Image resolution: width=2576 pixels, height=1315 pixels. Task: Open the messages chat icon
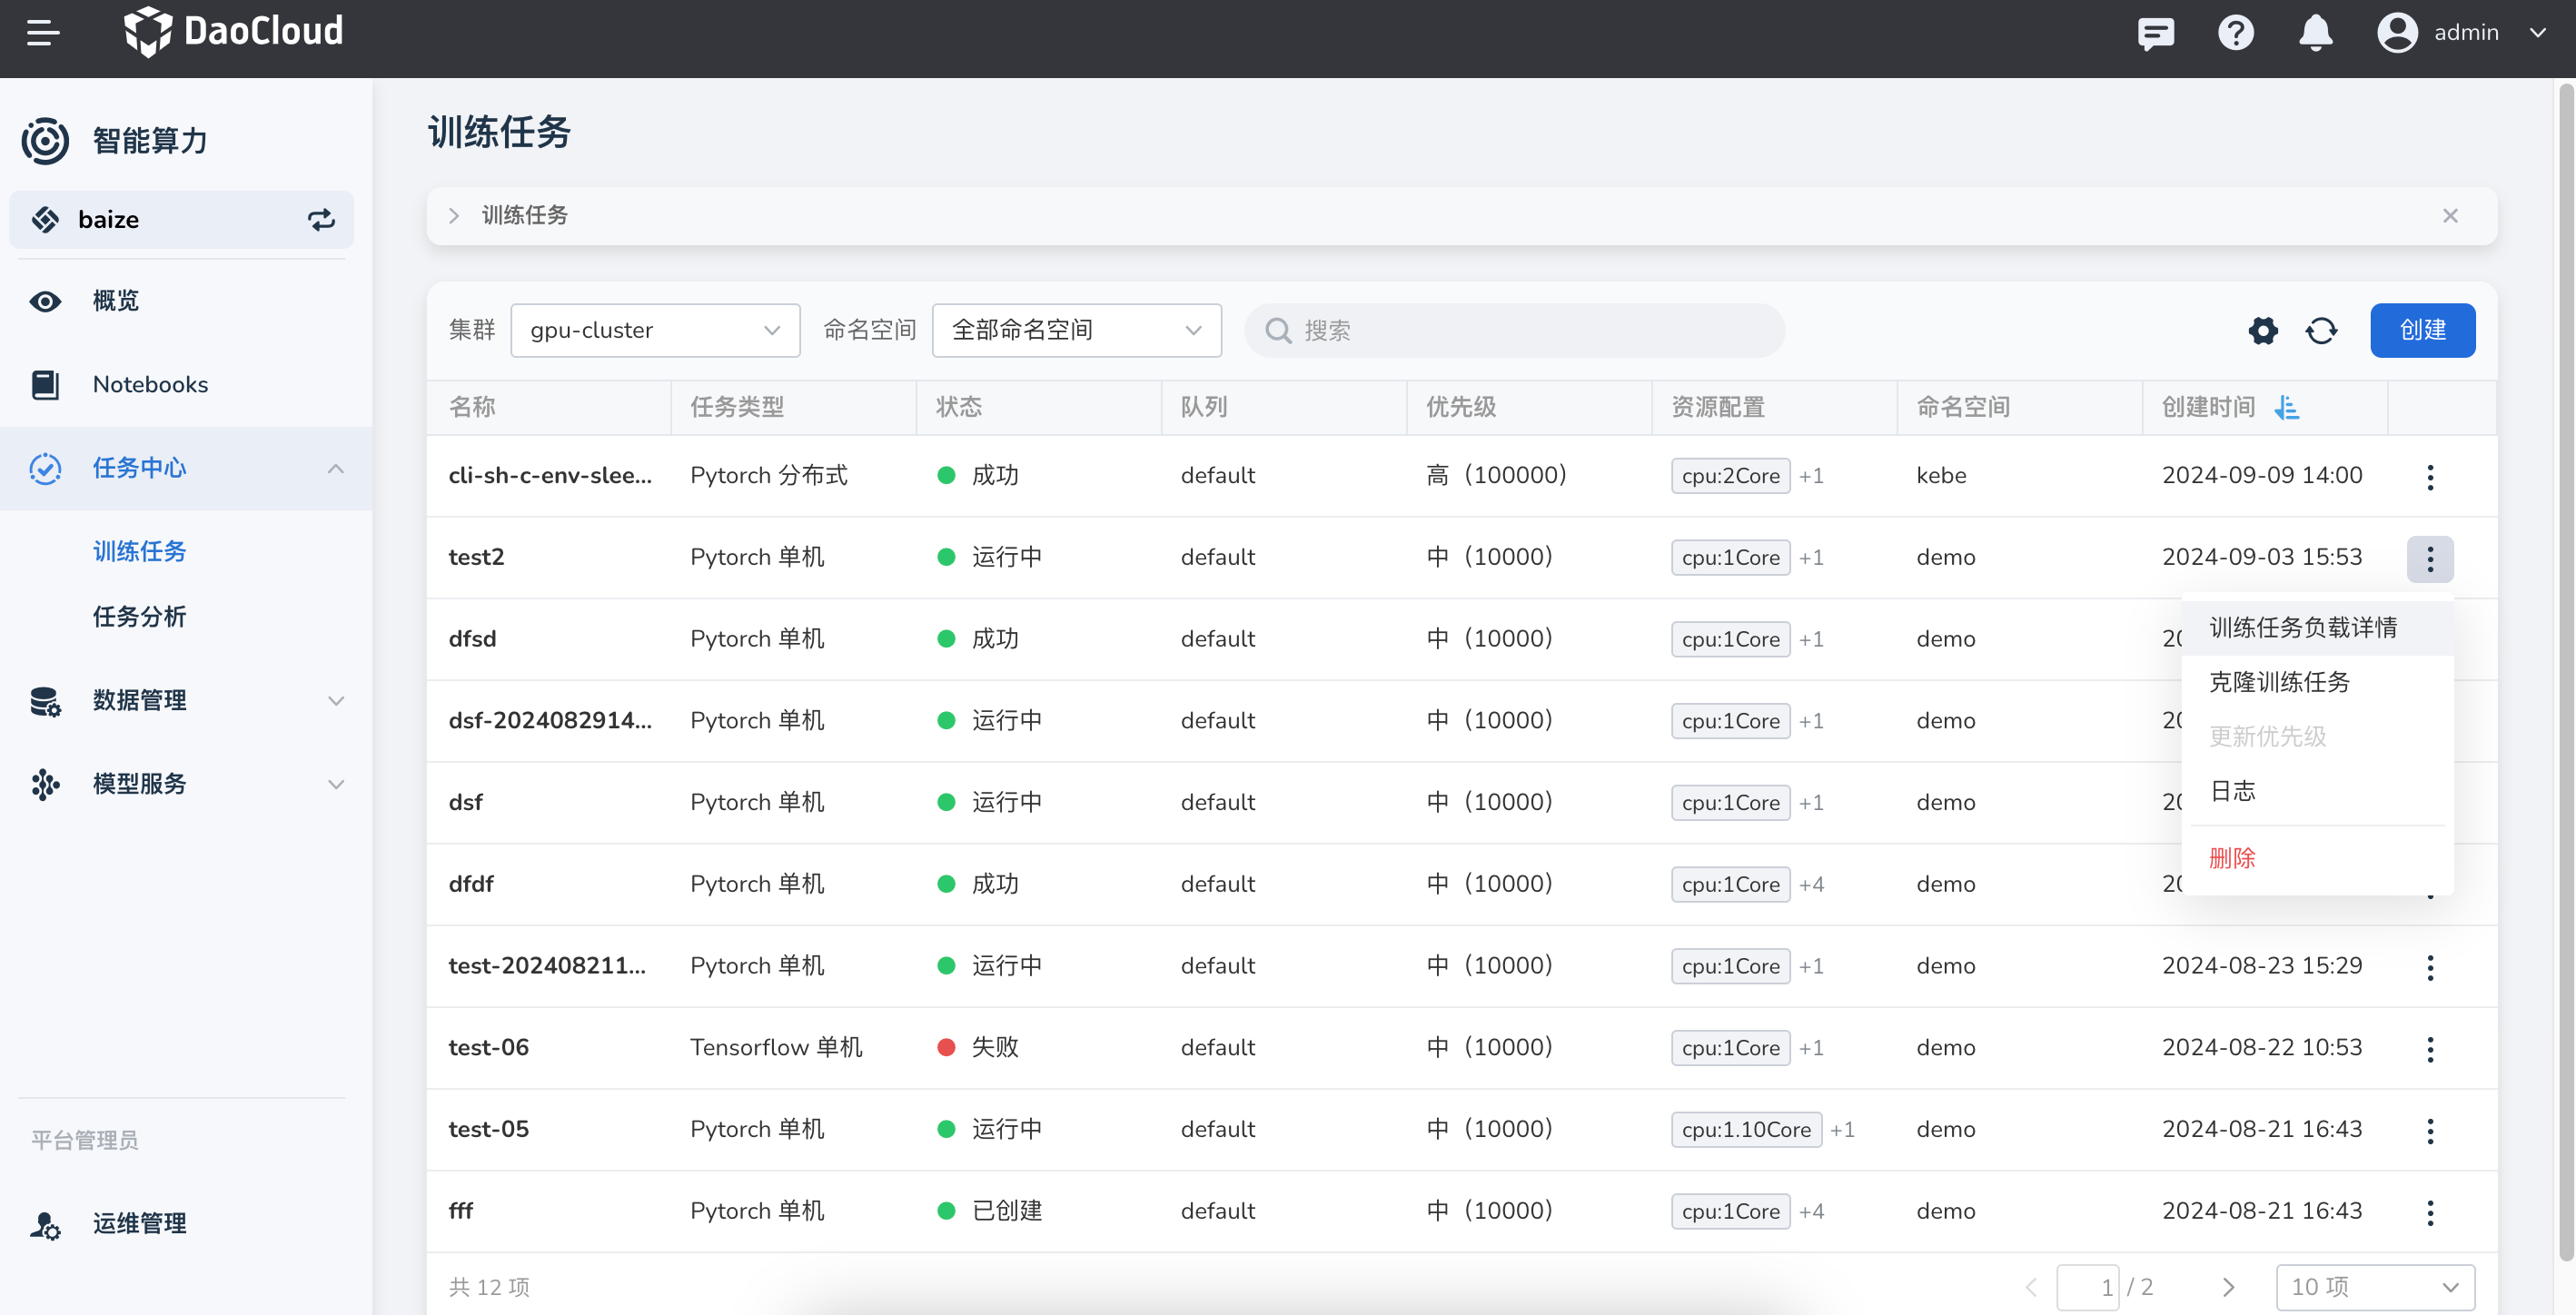click(2155, 33)
